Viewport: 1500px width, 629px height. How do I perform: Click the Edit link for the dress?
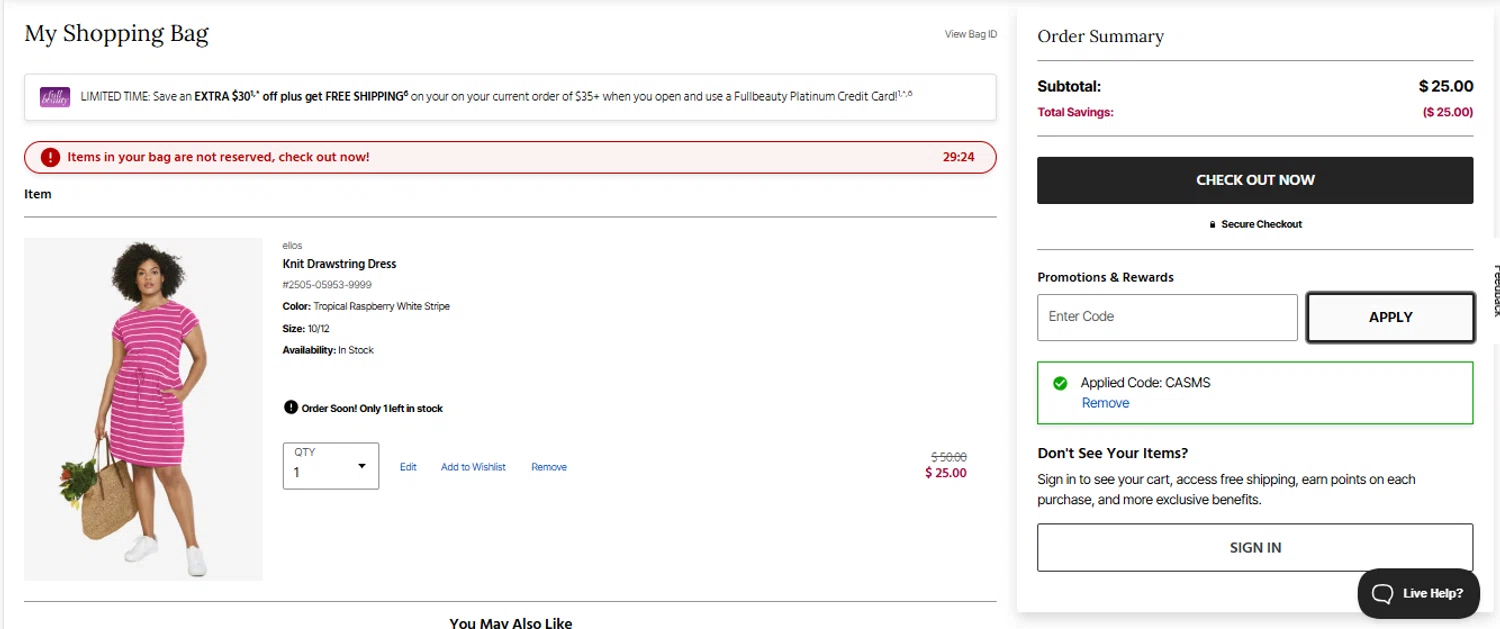tap(408, 467)
